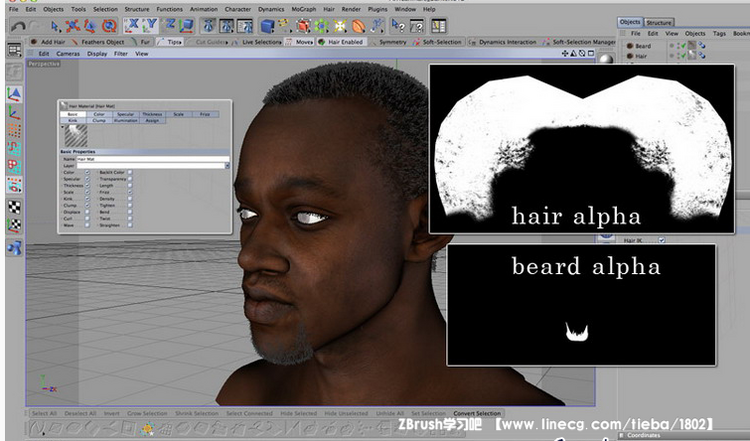Toggle the Kink checkbox in Basic Properties
This screenshot has height=441, width=750.
pos(87,198)
